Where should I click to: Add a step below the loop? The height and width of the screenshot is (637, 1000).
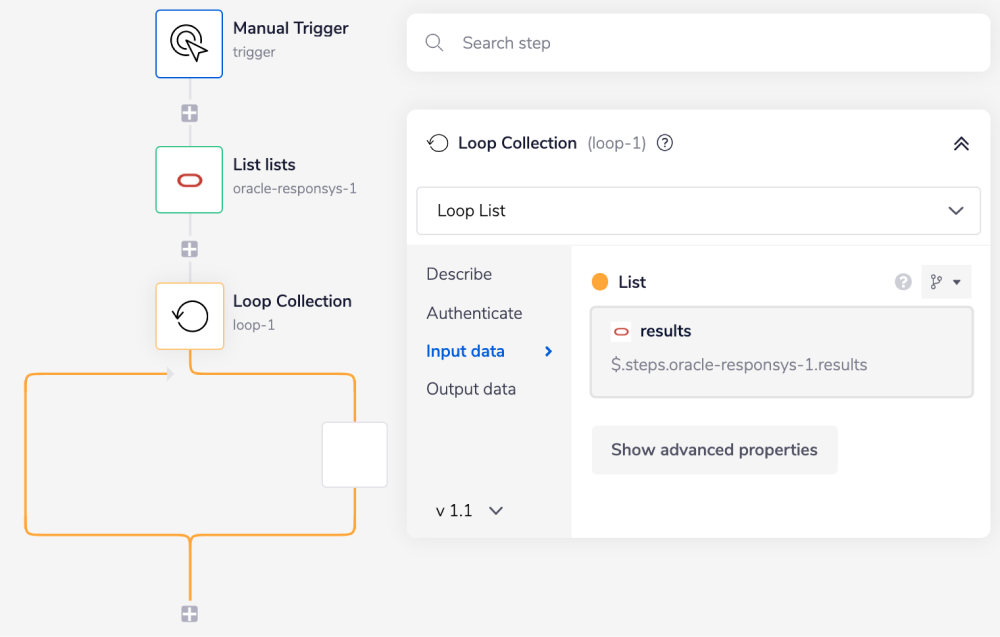click(189, 614)
